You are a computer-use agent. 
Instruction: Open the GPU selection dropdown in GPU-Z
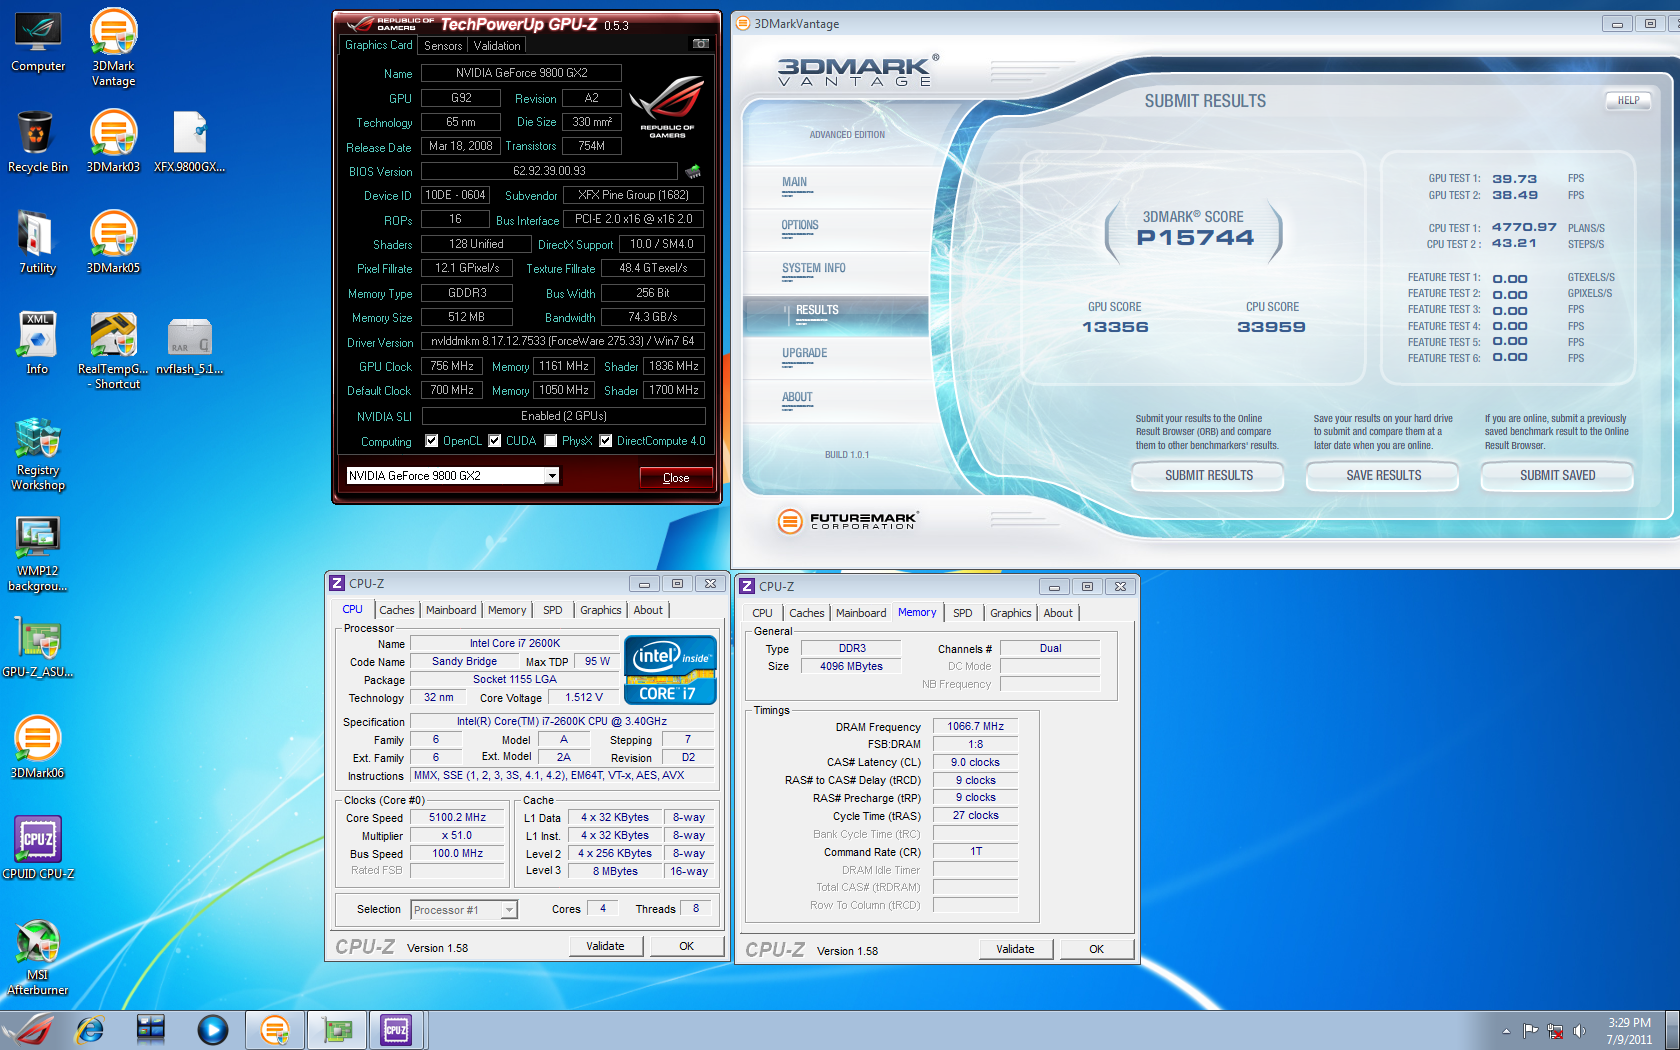point(552,476)
